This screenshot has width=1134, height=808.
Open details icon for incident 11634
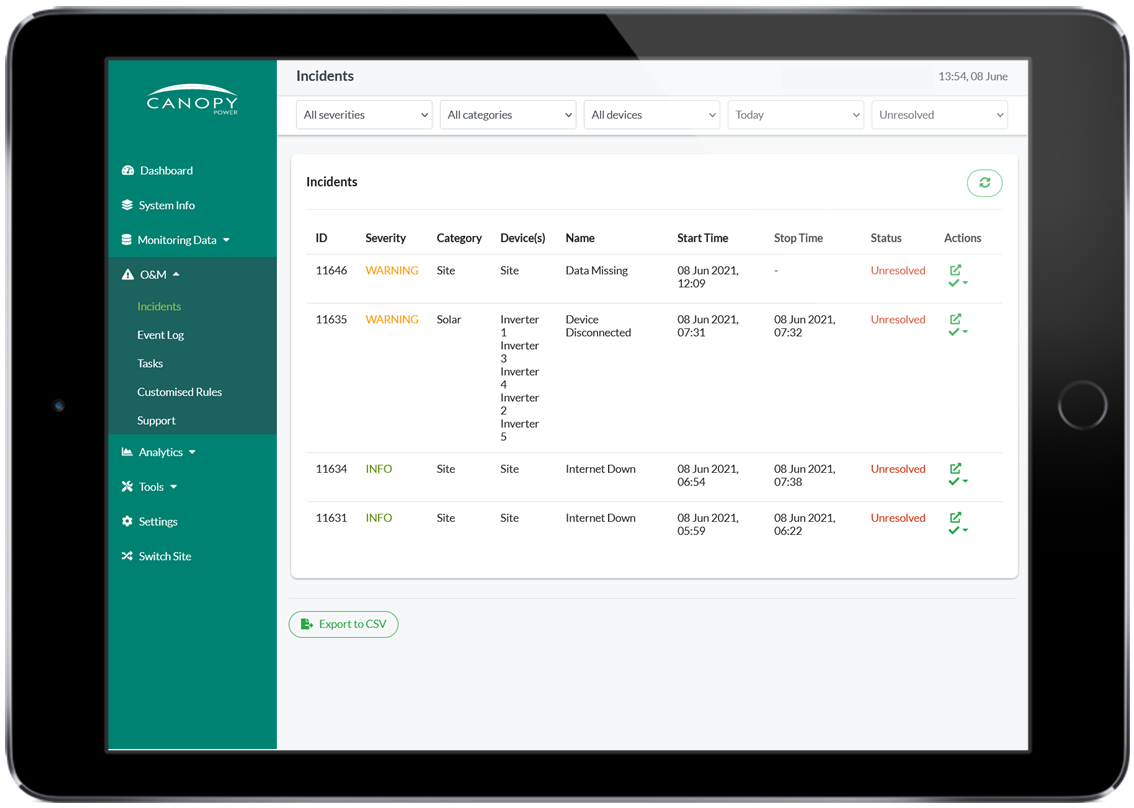[955, 468]
